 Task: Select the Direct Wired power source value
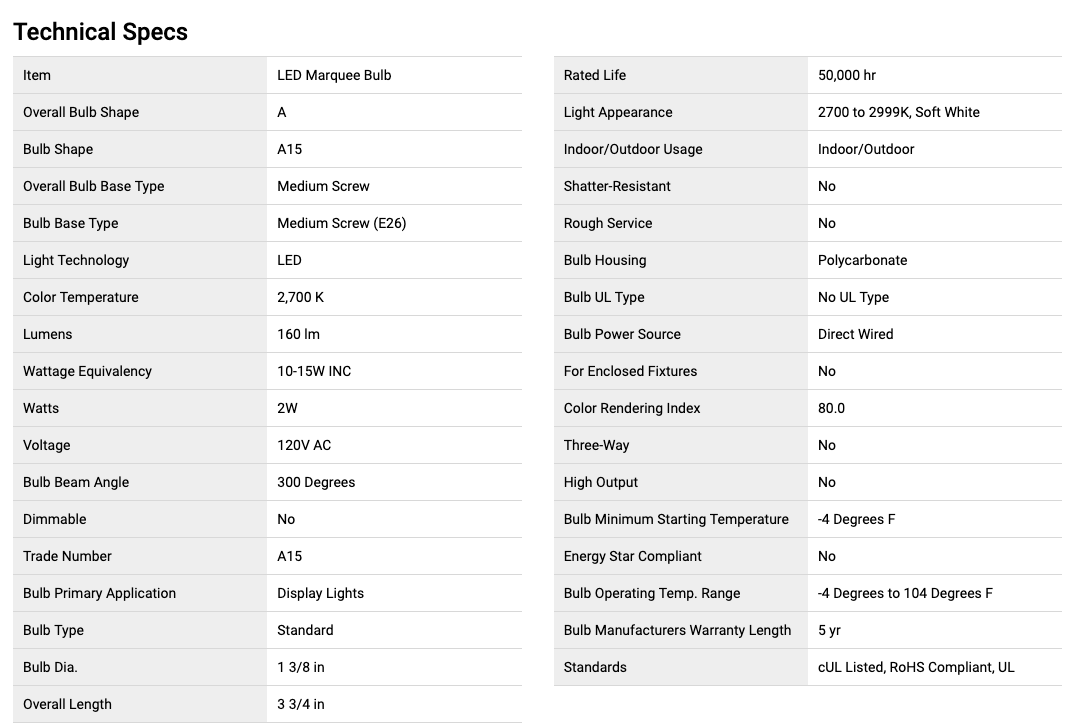tap(855, 334)
